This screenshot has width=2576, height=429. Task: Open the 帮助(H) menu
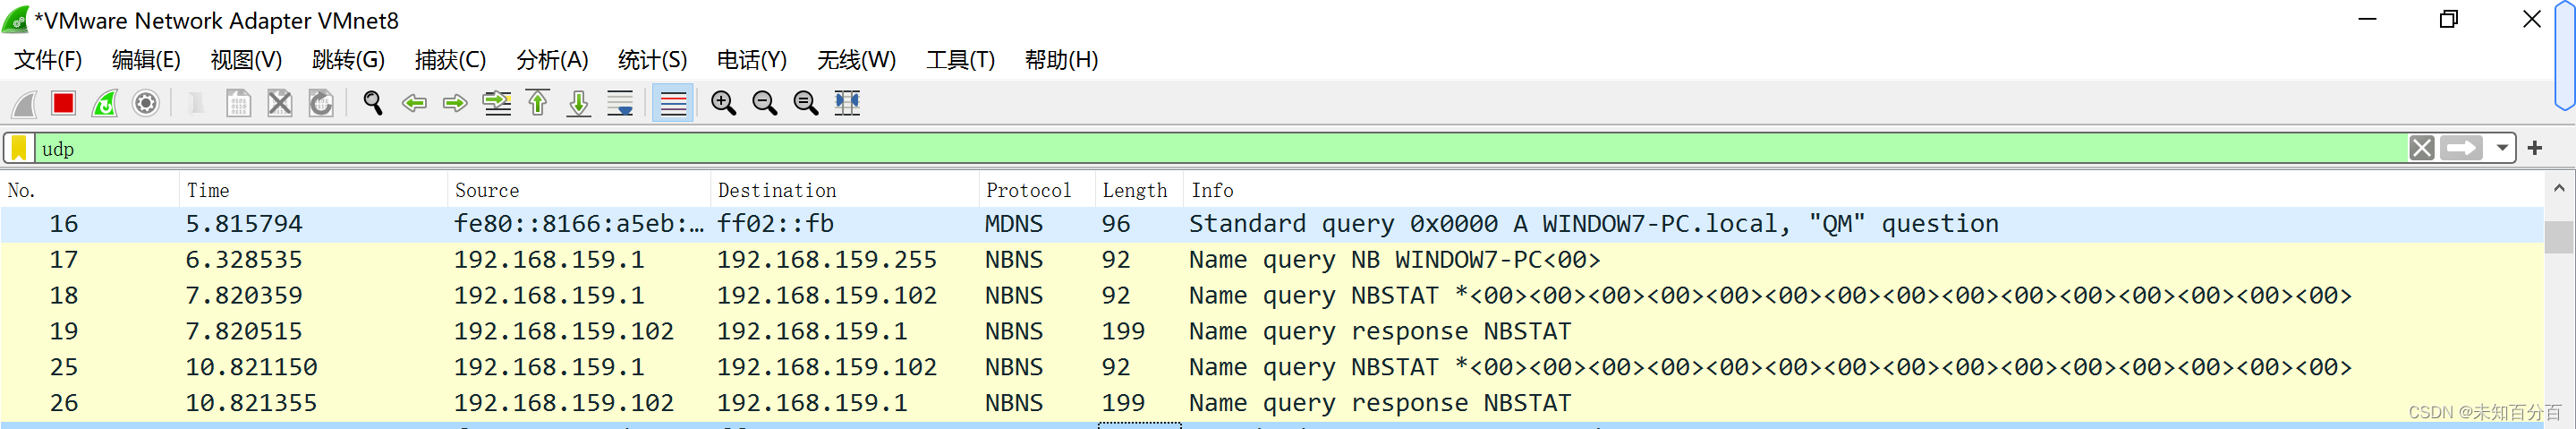[x=1061, y=60]
